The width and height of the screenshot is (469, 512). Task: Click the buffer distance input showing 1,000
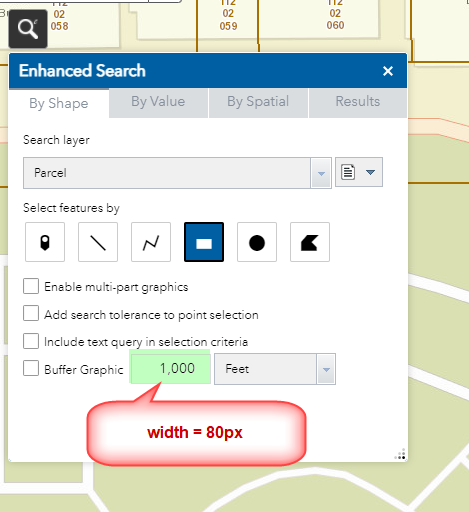click(x=170, y=369)
